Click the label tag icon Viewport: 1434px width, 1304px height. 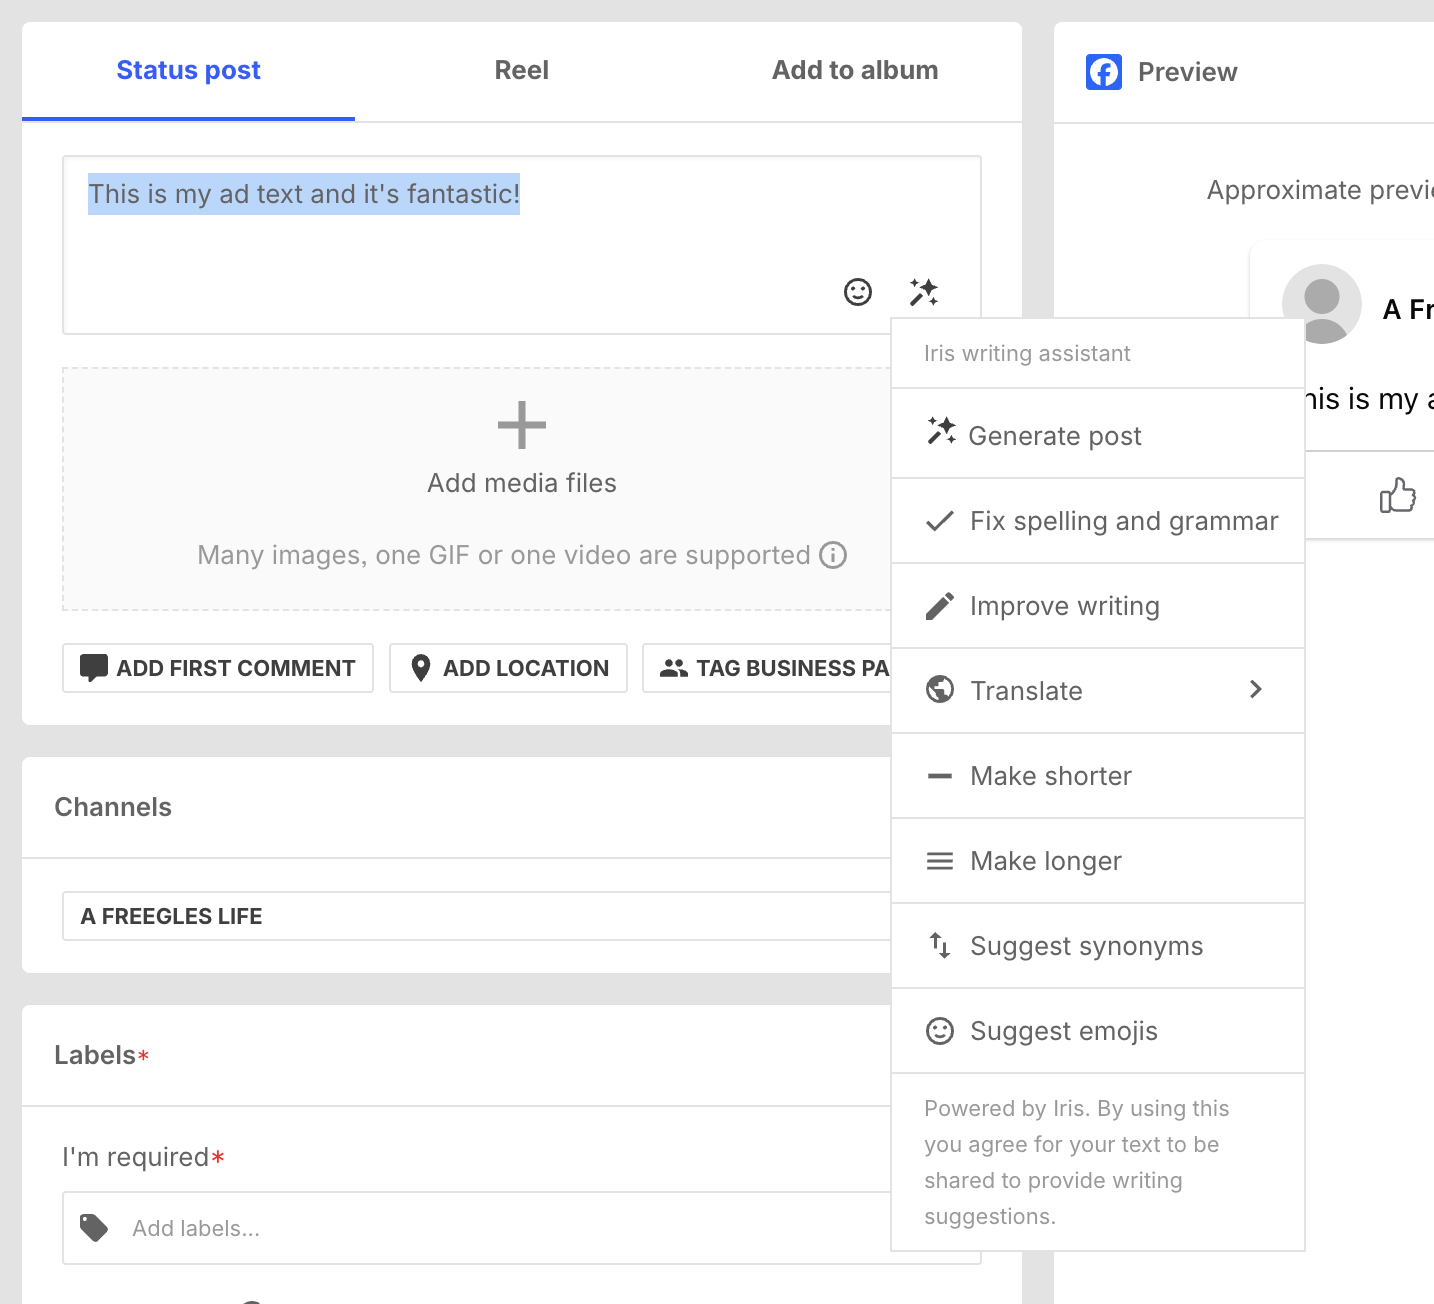[94, 1228]
